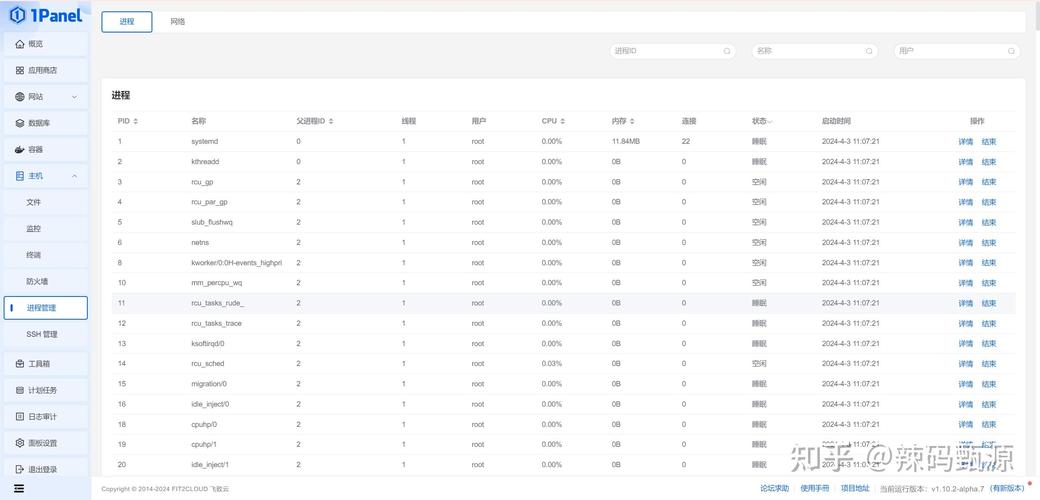Click the 有新版本 update notice
This screenshot has width=1040, height=500.
1006,488
